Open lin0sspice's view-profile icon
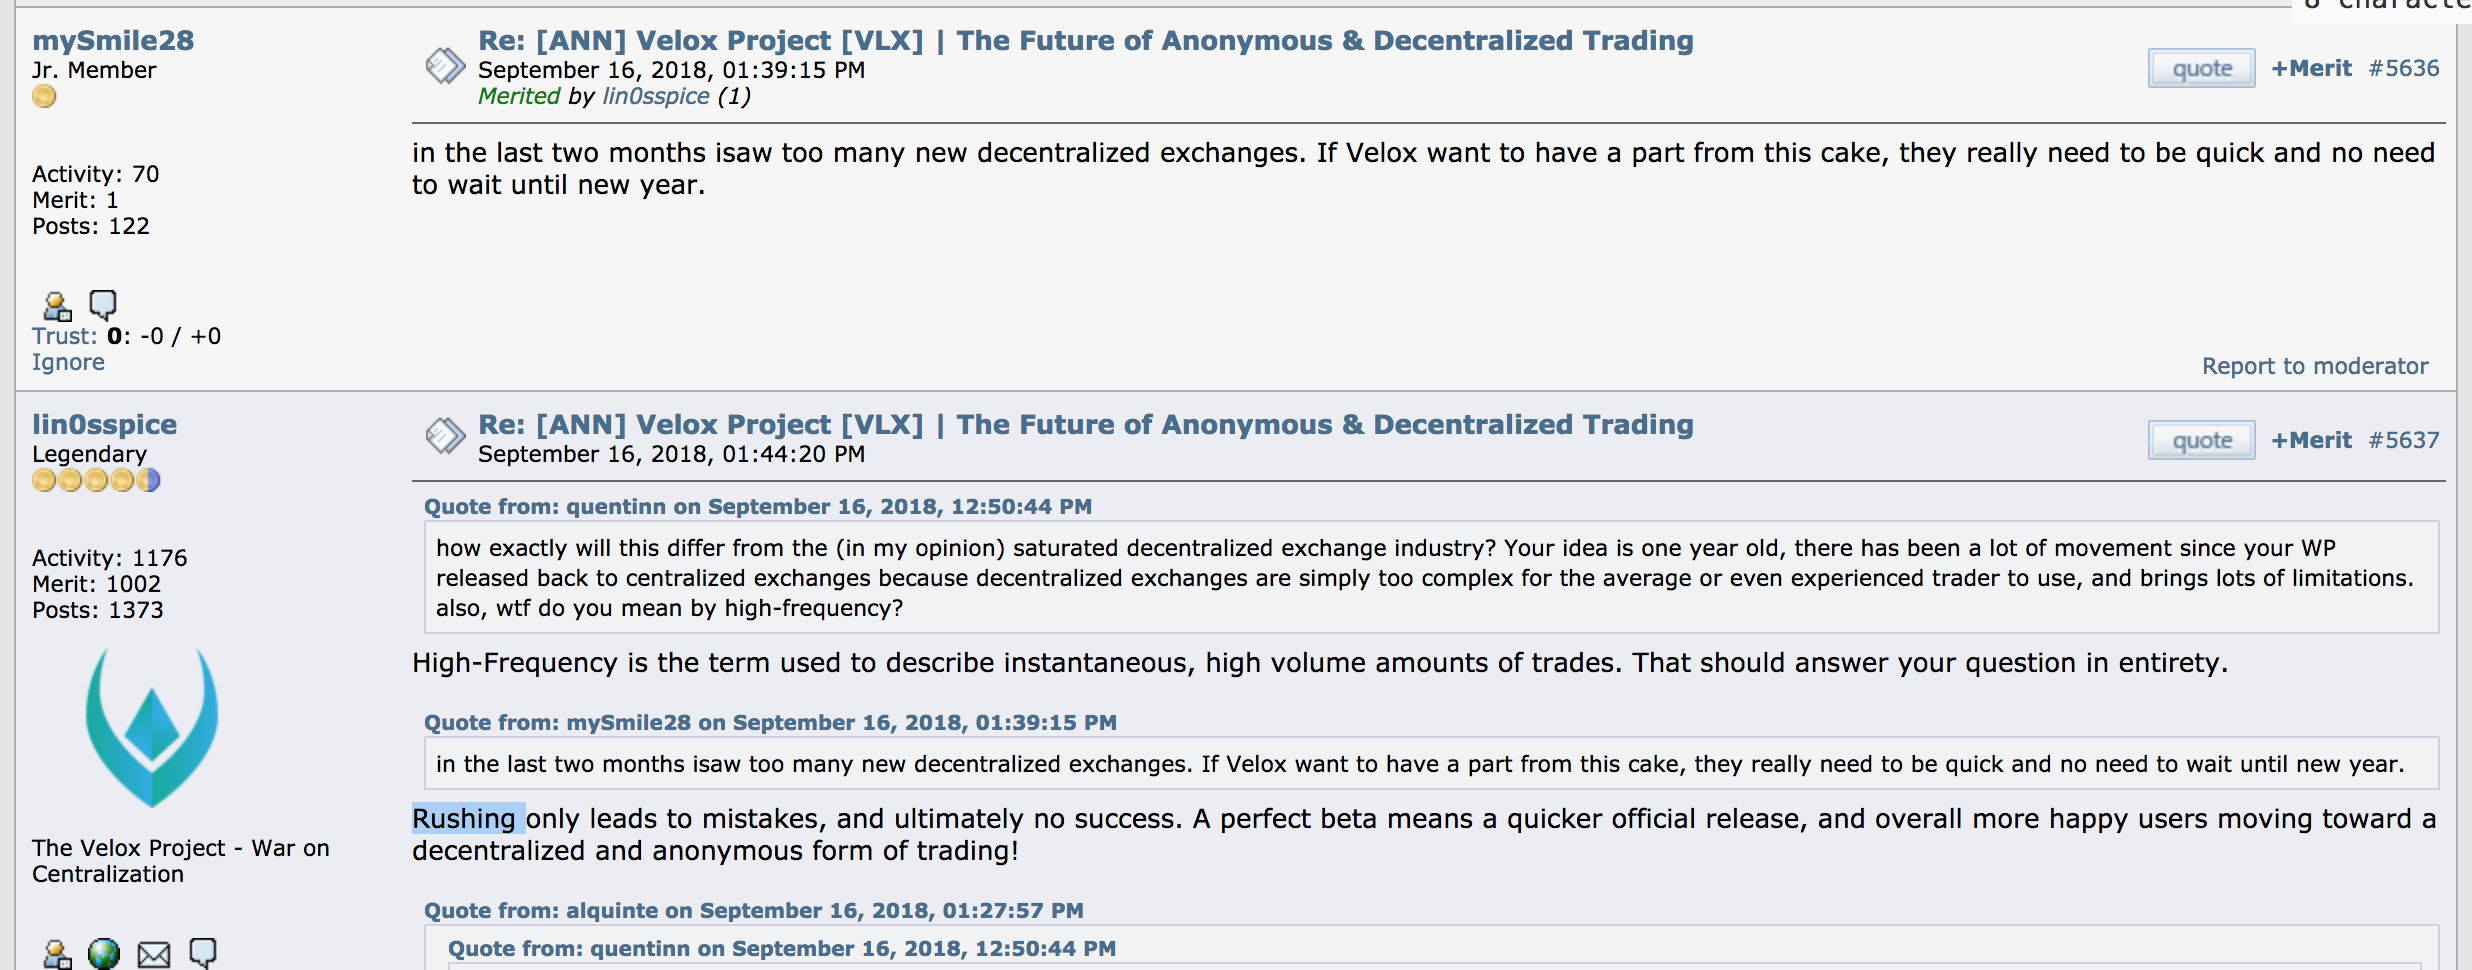Viewport: 2472px width, 970px height. coord(57,954)
